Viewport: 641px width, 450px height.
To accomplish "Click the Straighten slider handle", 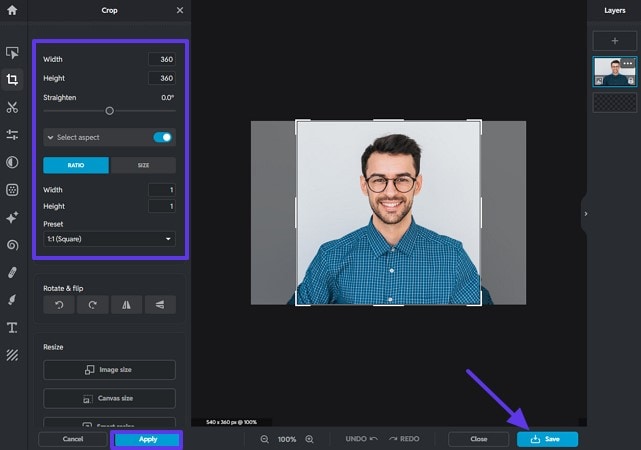I will (x=109, y=111).
